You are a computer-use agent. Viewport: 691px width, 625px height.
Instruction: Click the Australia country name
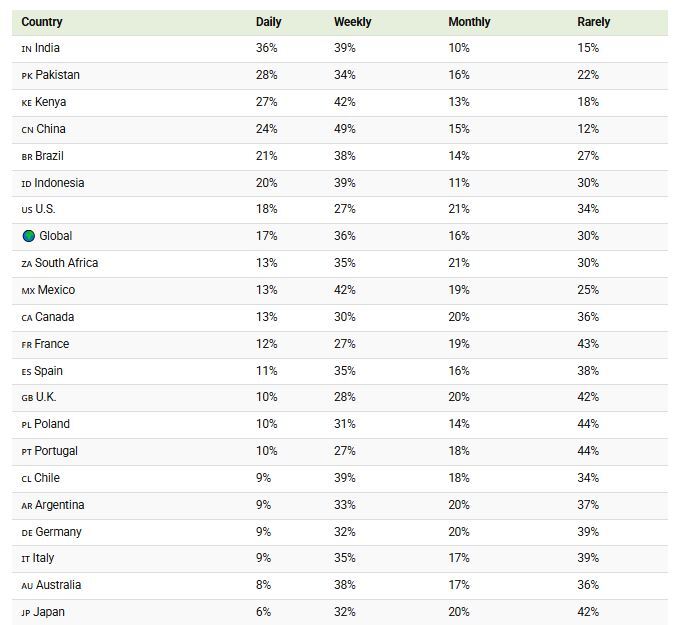[x=58, y=585]
